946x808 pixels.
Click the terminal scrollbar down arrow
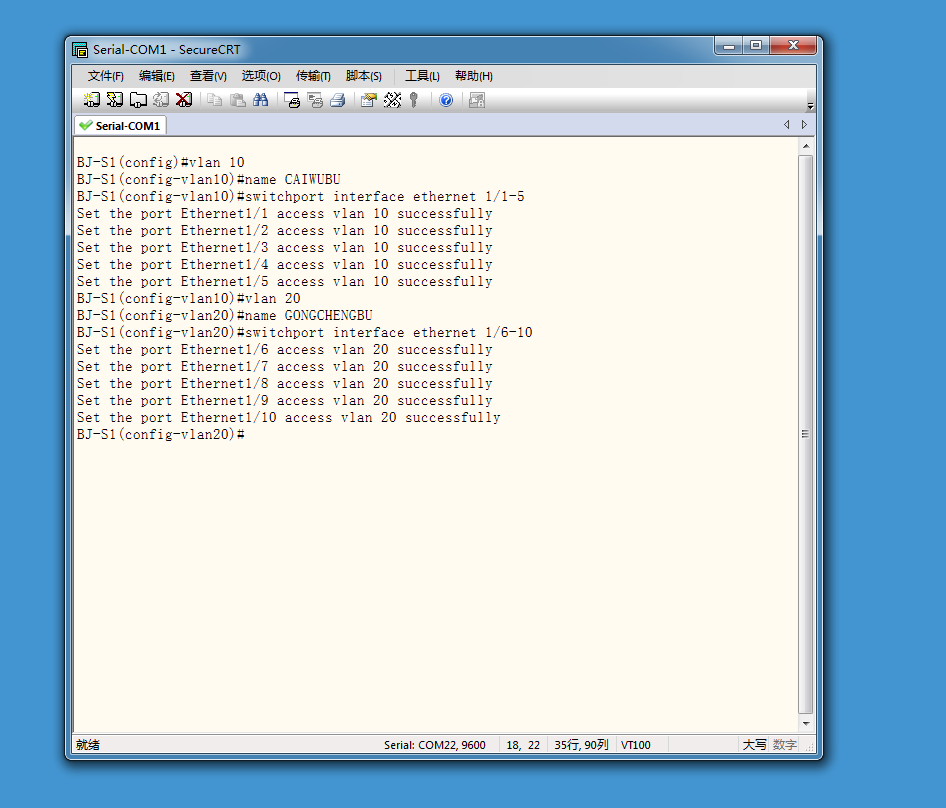point(806,724)
